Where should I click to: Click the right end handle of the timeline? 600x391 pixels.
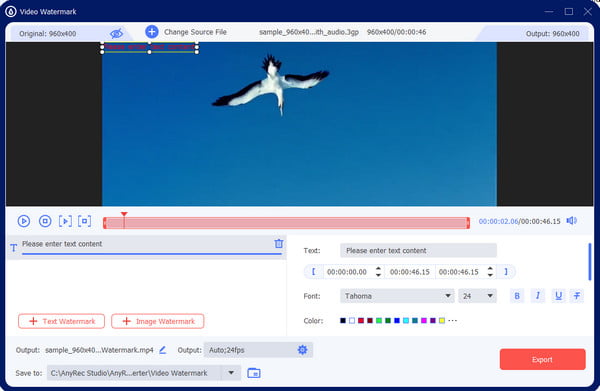tap(468, 223)
